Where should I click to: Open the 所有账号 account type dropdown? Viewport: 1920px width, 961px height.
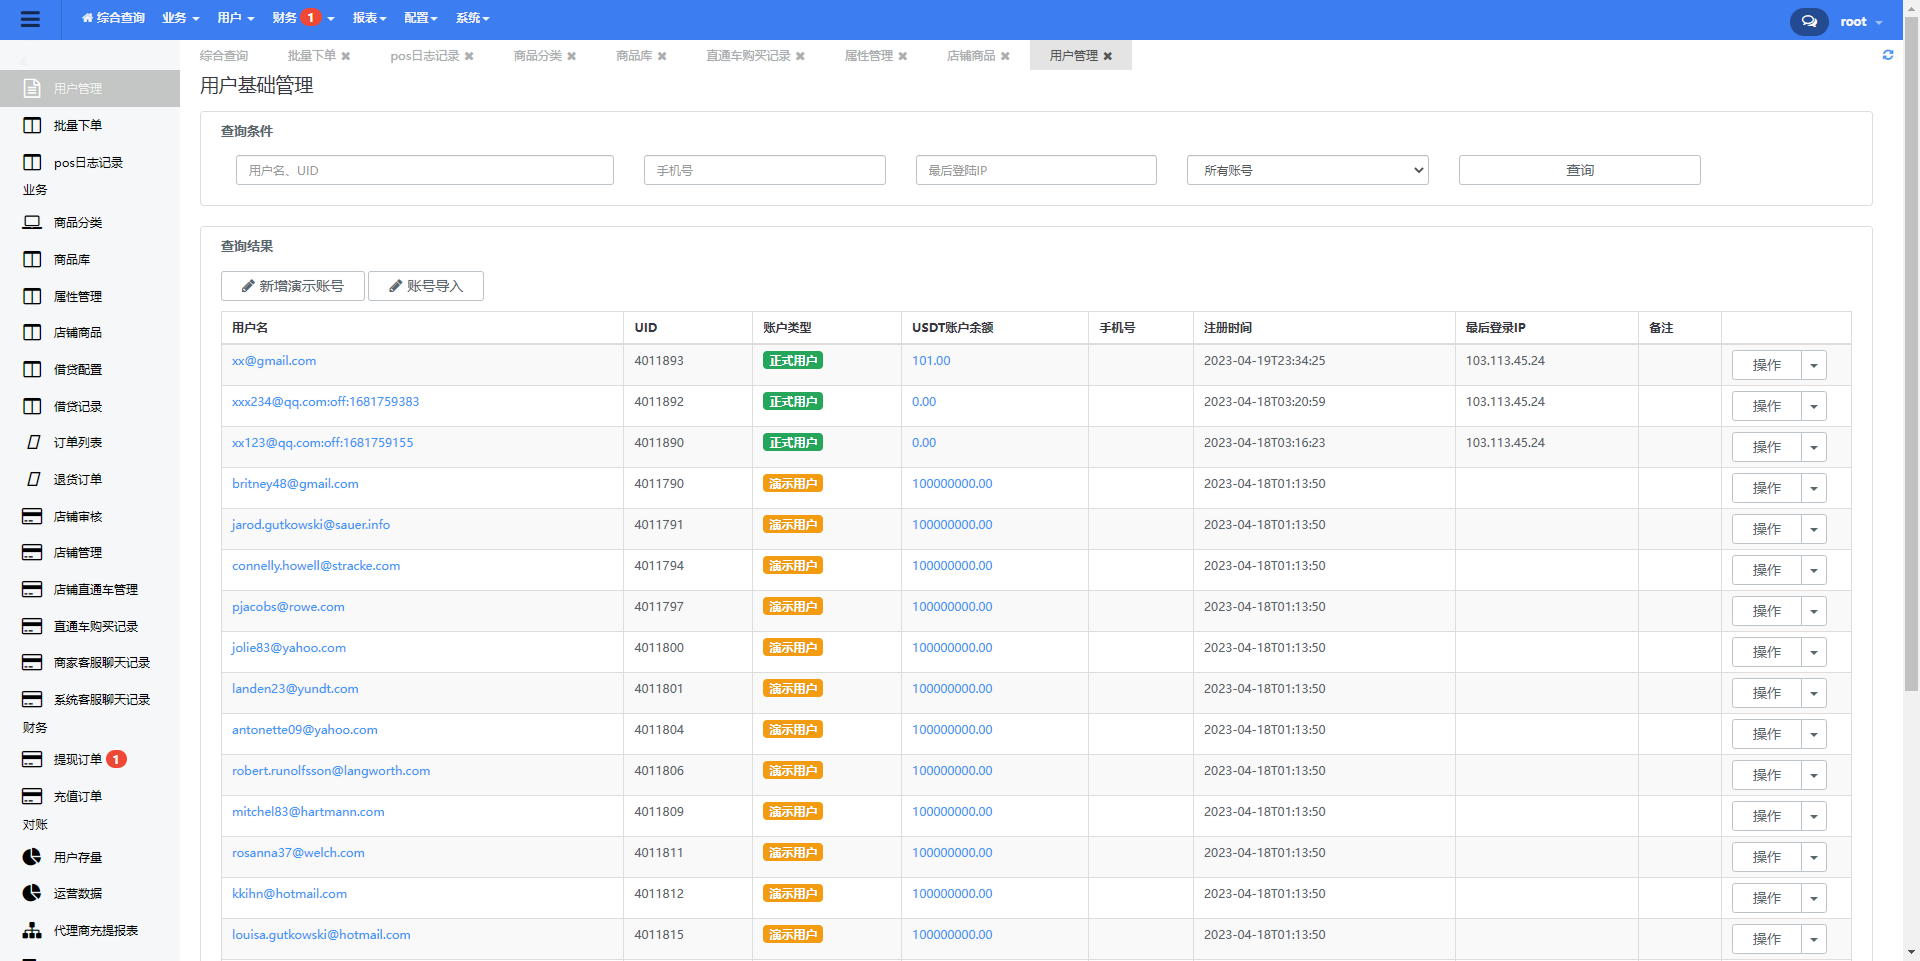(1308, 170)
